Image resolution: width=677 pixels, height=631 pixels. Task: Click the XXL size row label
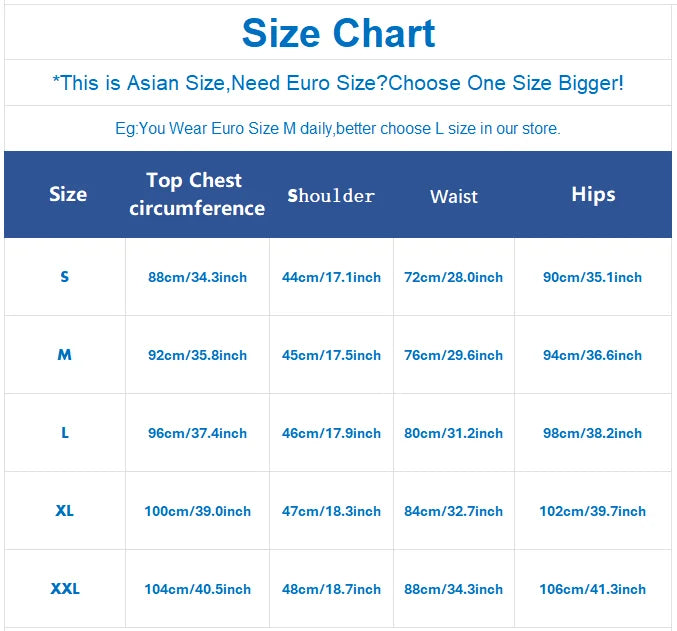(65, 588)
